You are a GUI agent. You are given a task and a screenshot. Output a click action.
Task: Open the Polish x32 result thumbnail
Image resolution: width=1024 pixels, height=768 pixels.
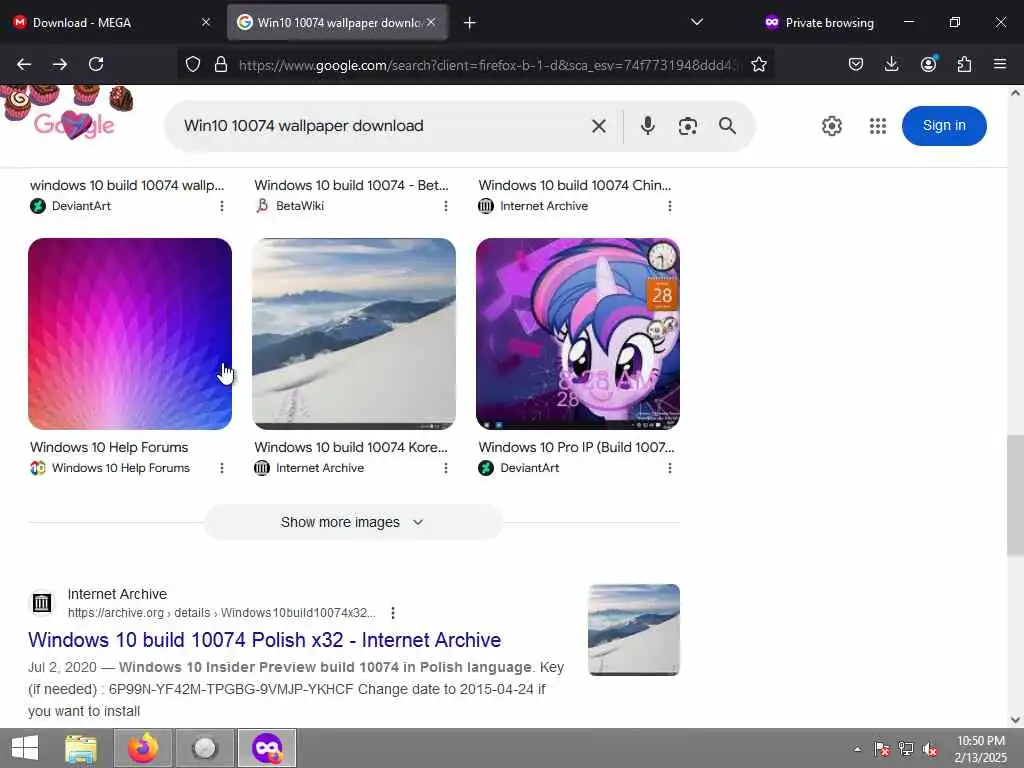(633, 630)
